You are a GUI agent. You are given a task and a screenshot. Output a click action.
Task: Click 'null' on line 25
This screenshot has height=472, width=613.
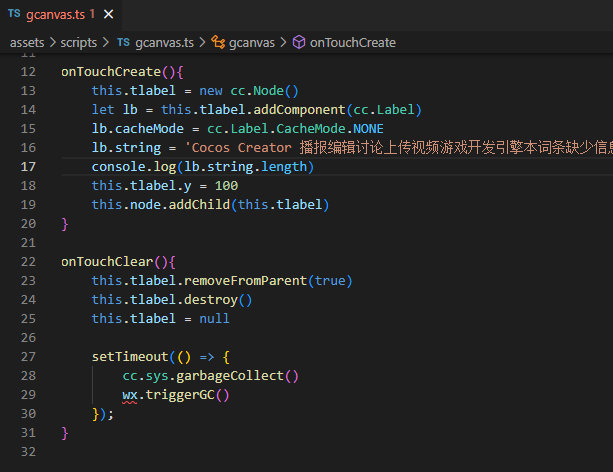pyautogui.click(x=214, y=319)
